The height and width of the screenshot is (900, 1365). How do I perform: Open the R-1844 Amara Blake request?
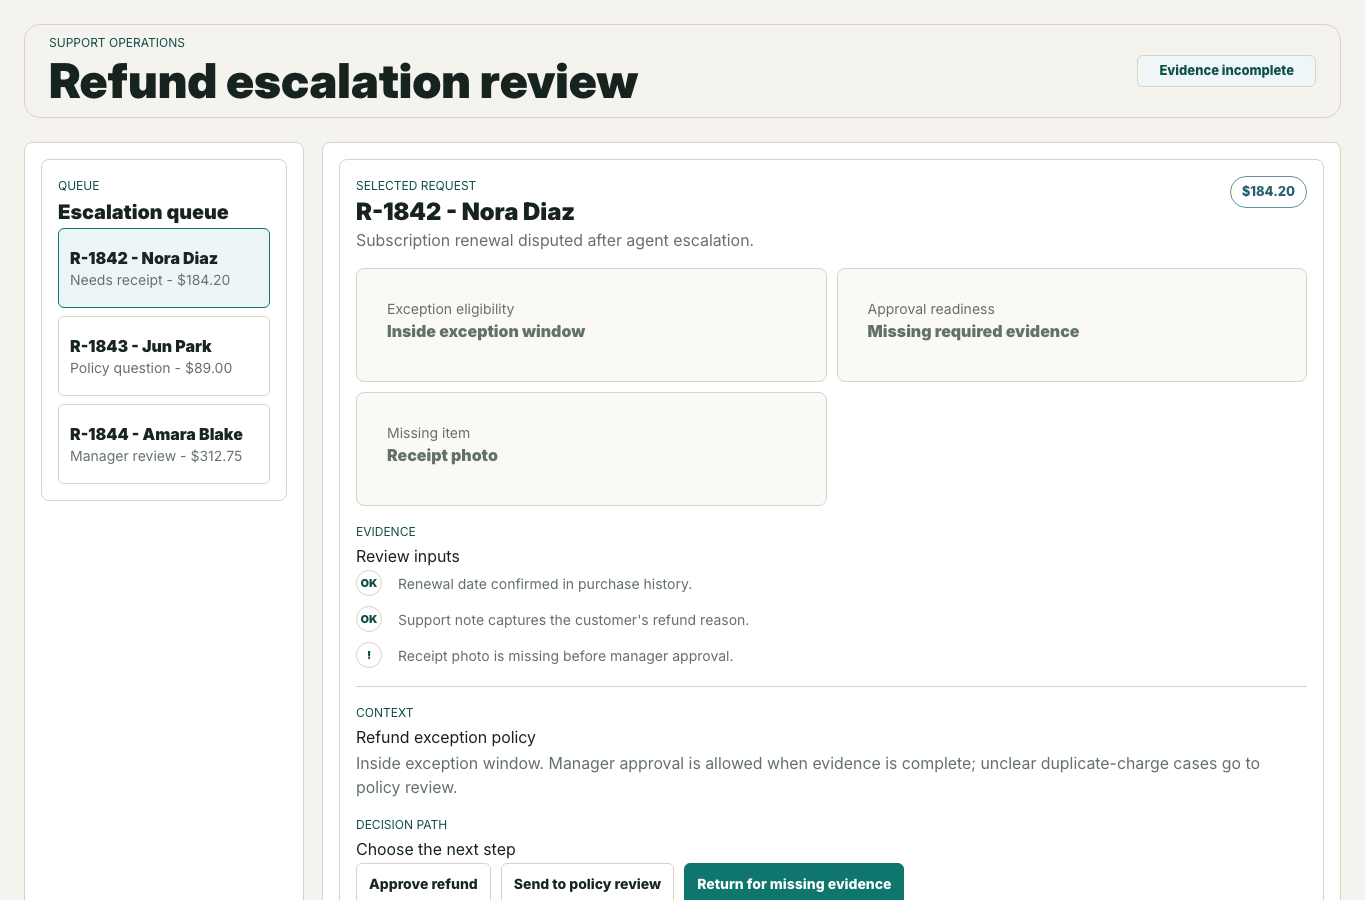(x=164, y=444)
